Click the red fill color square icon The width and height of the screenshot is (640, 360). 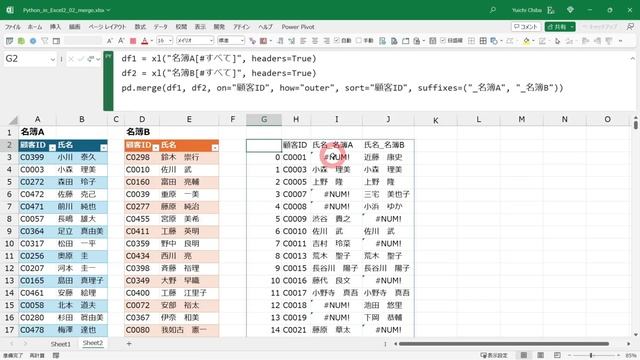(x=133, y=41)
